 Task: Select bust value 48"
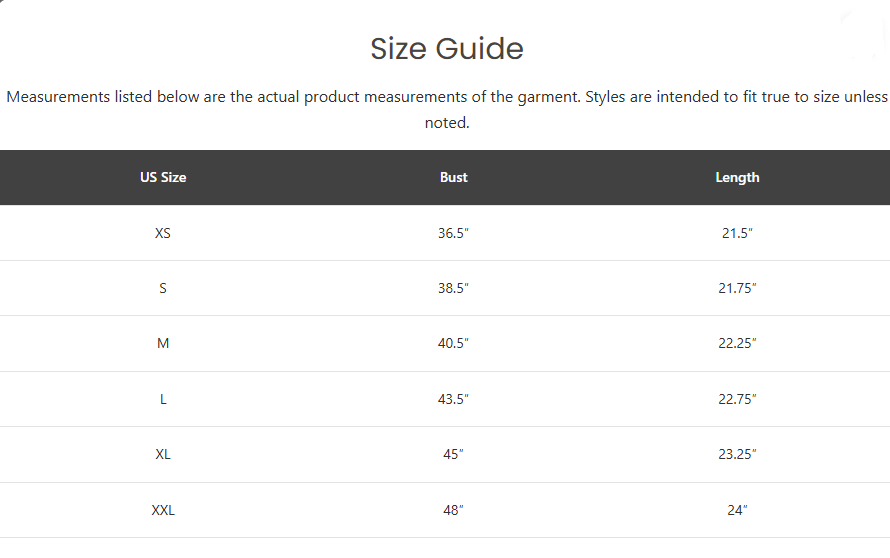pos(454,510)
